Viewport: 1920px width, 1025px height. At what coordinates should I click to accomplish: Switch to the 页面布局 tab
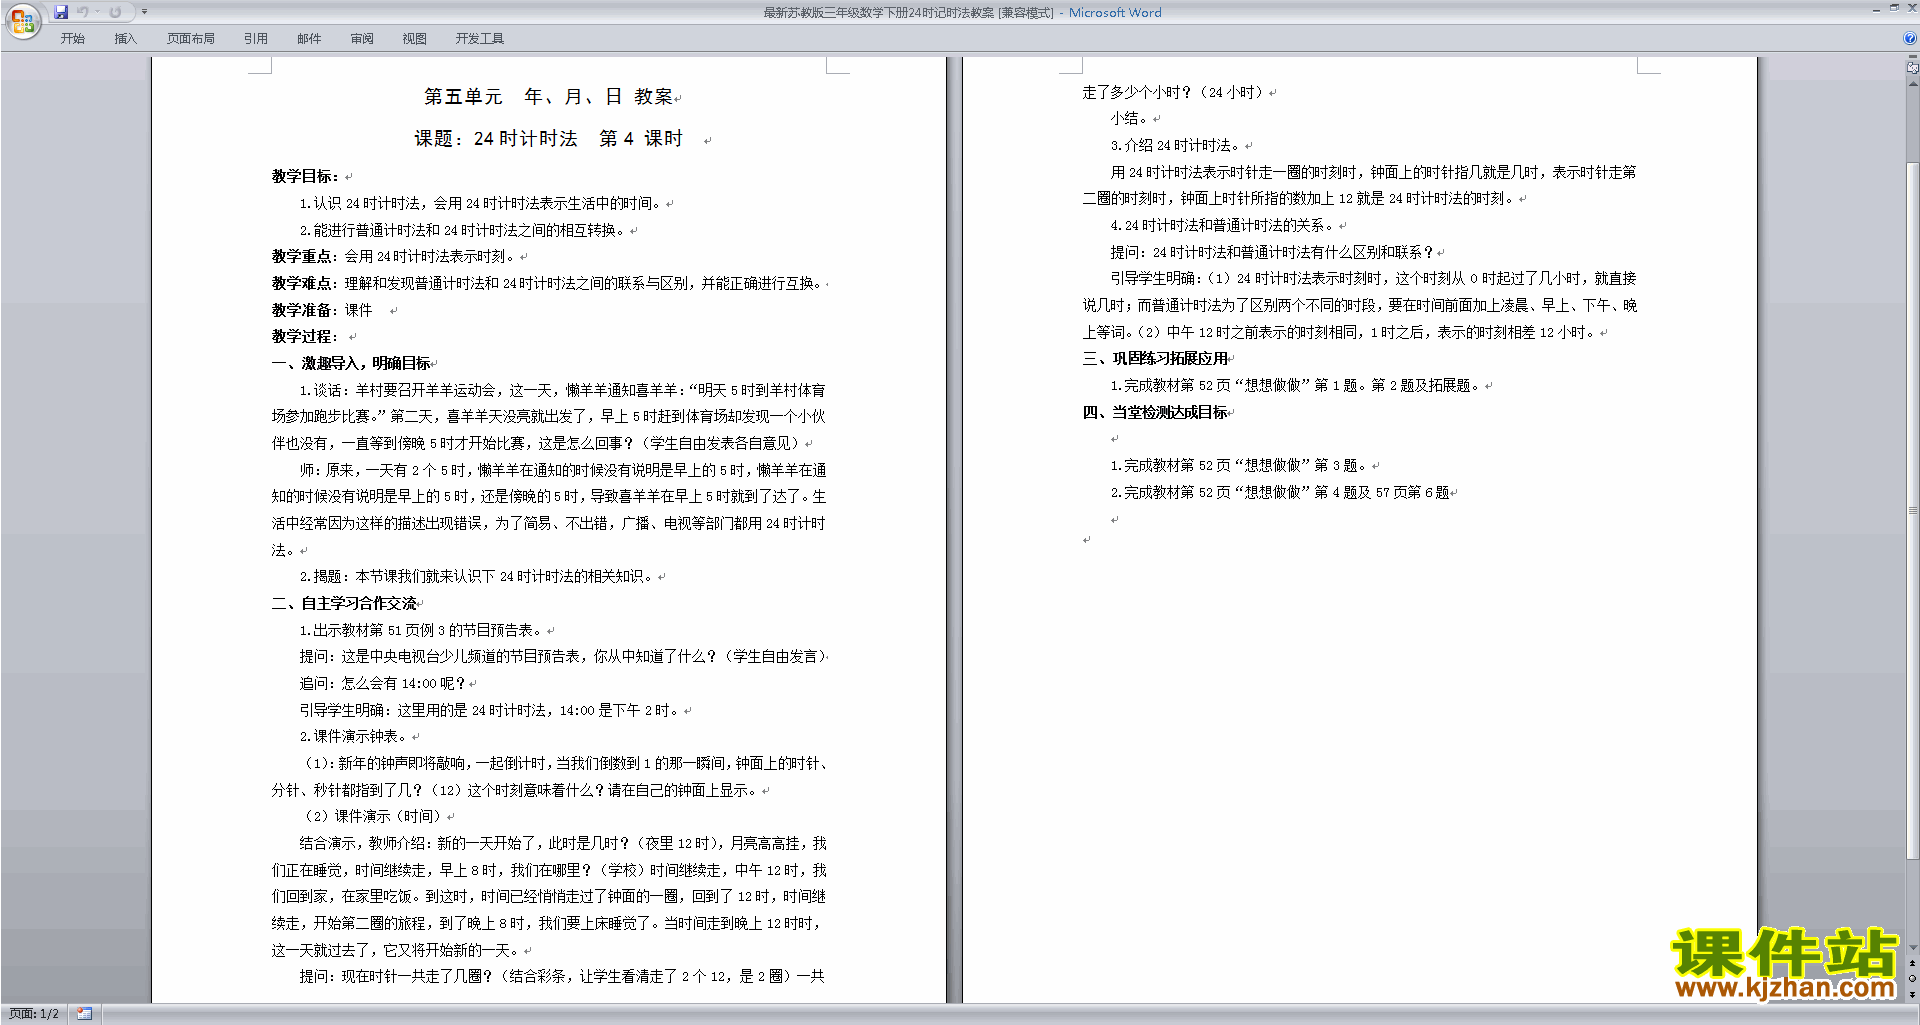(x=191, y=39)
